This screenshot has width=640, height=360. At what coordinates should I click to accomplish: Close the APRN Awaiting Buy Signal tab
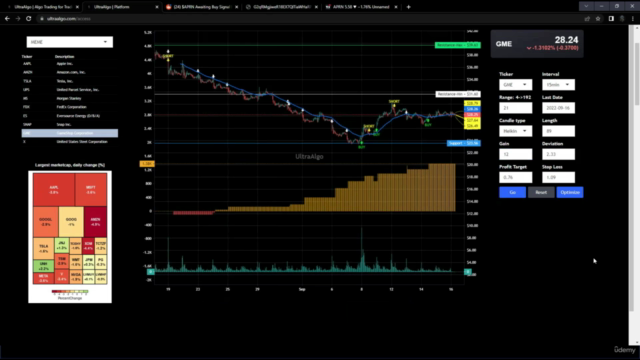coord(236,7)
